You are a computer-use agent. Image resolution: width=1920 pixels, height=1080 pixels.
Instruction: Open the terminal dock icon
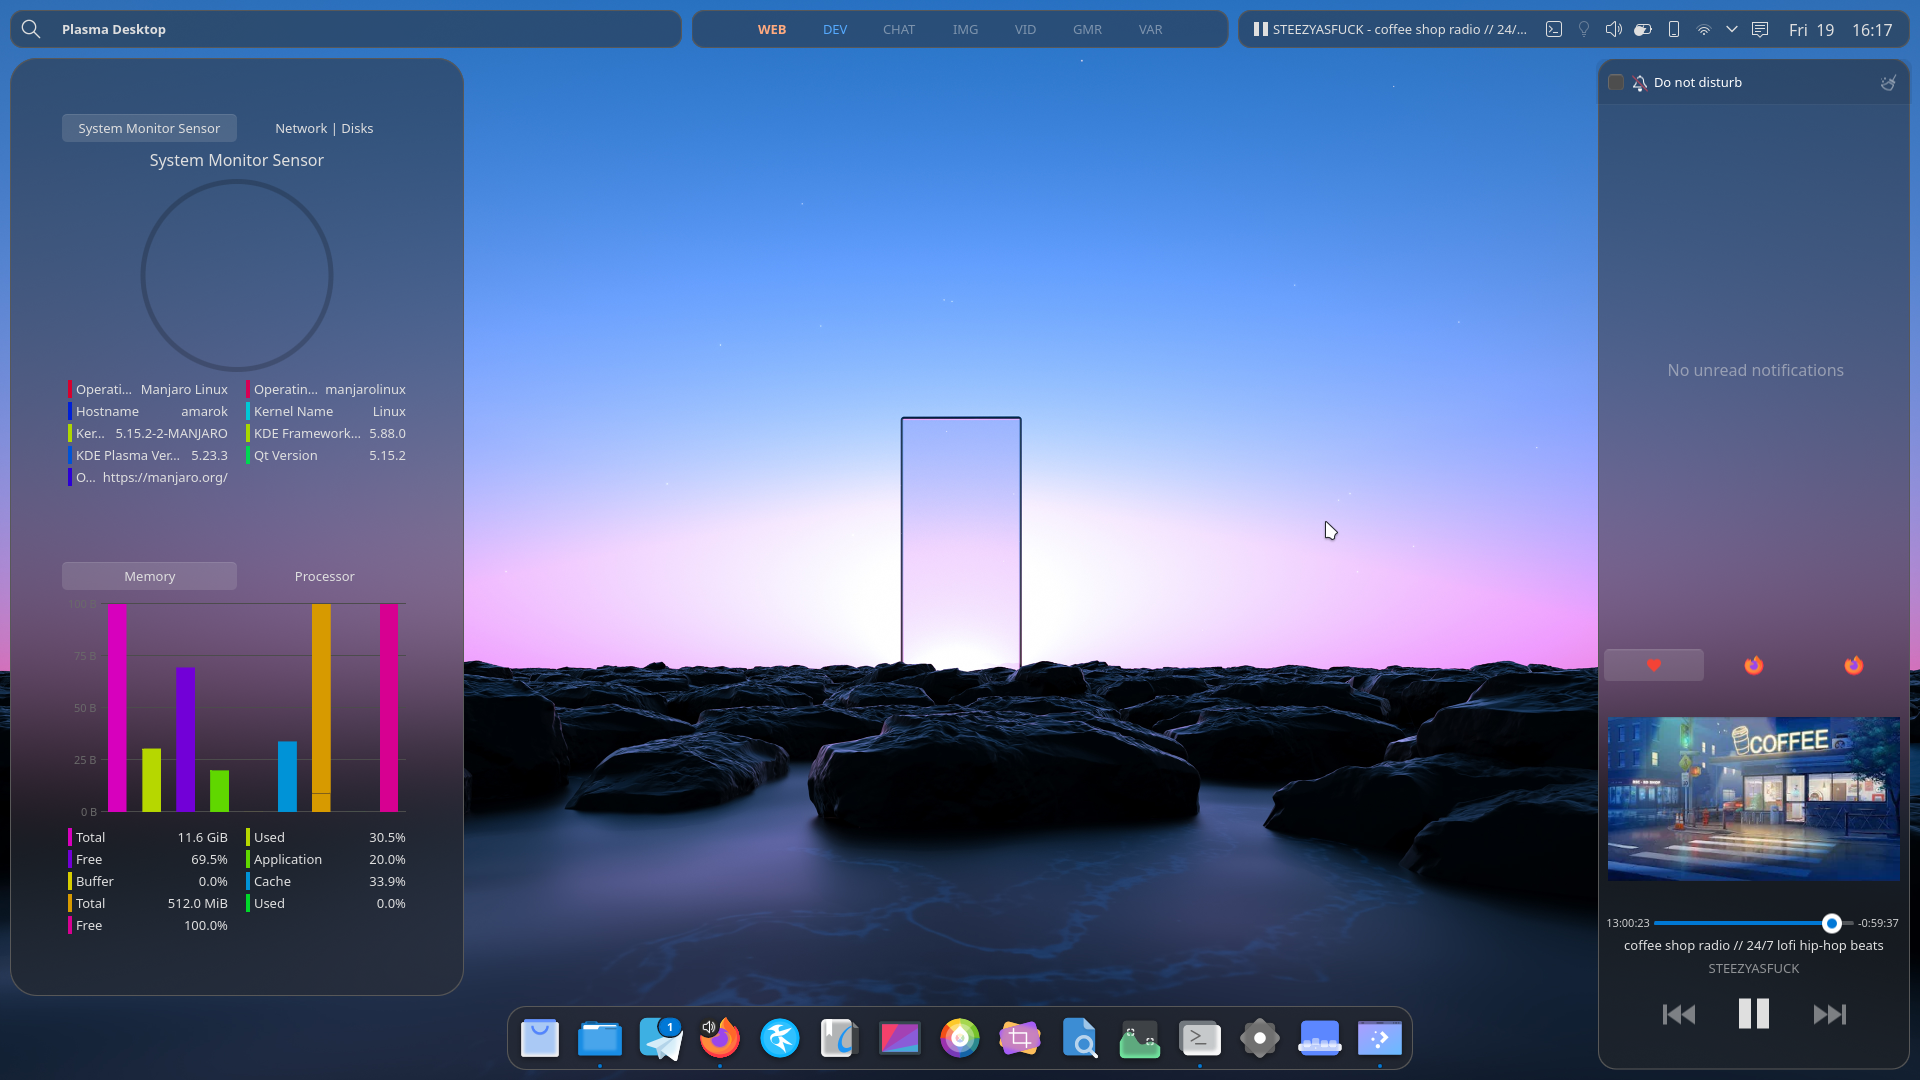tap(1200, 1038)
